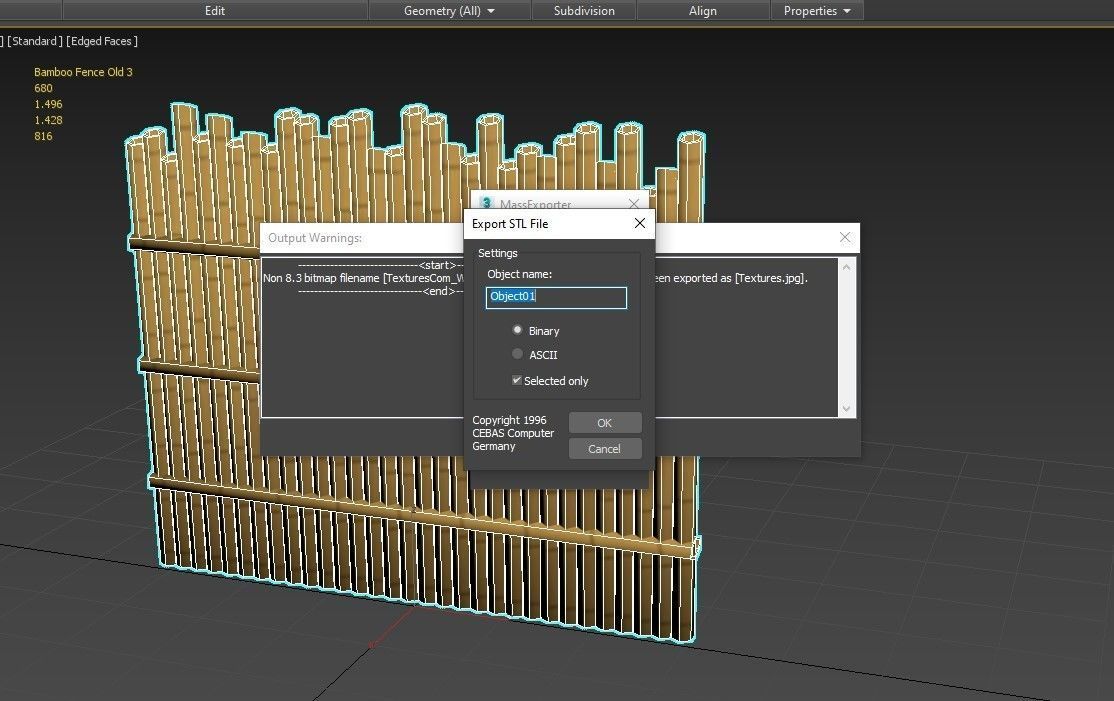This screenshot has height=701, width=1114.
Task: Open the Edged Faces viewport menu
Action: 102,41
